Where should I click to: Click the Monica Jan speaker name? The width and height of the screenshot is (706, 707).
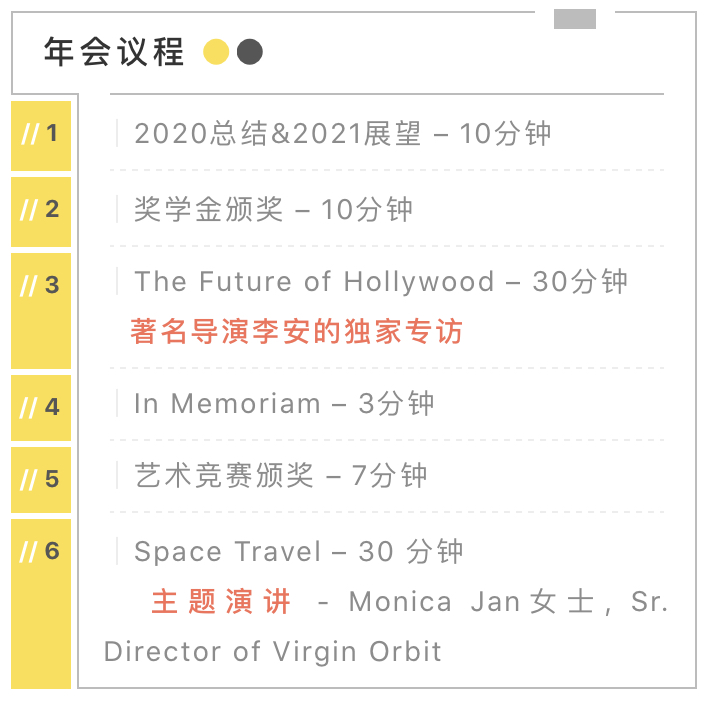[434, 601]
